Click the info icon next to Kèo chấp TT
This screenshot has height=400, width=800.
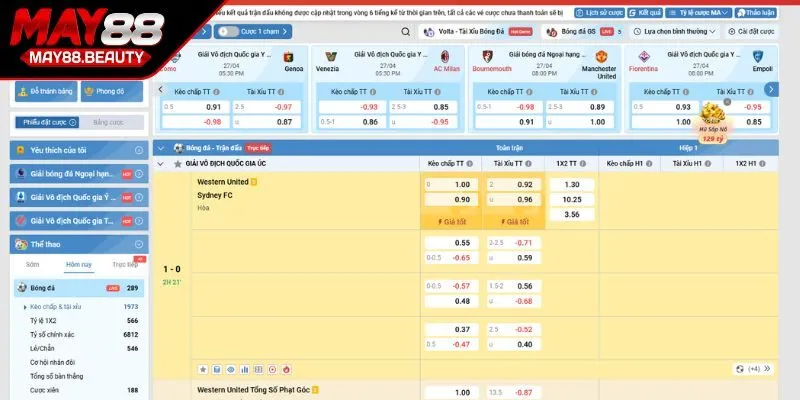click(x=468, y=163)
